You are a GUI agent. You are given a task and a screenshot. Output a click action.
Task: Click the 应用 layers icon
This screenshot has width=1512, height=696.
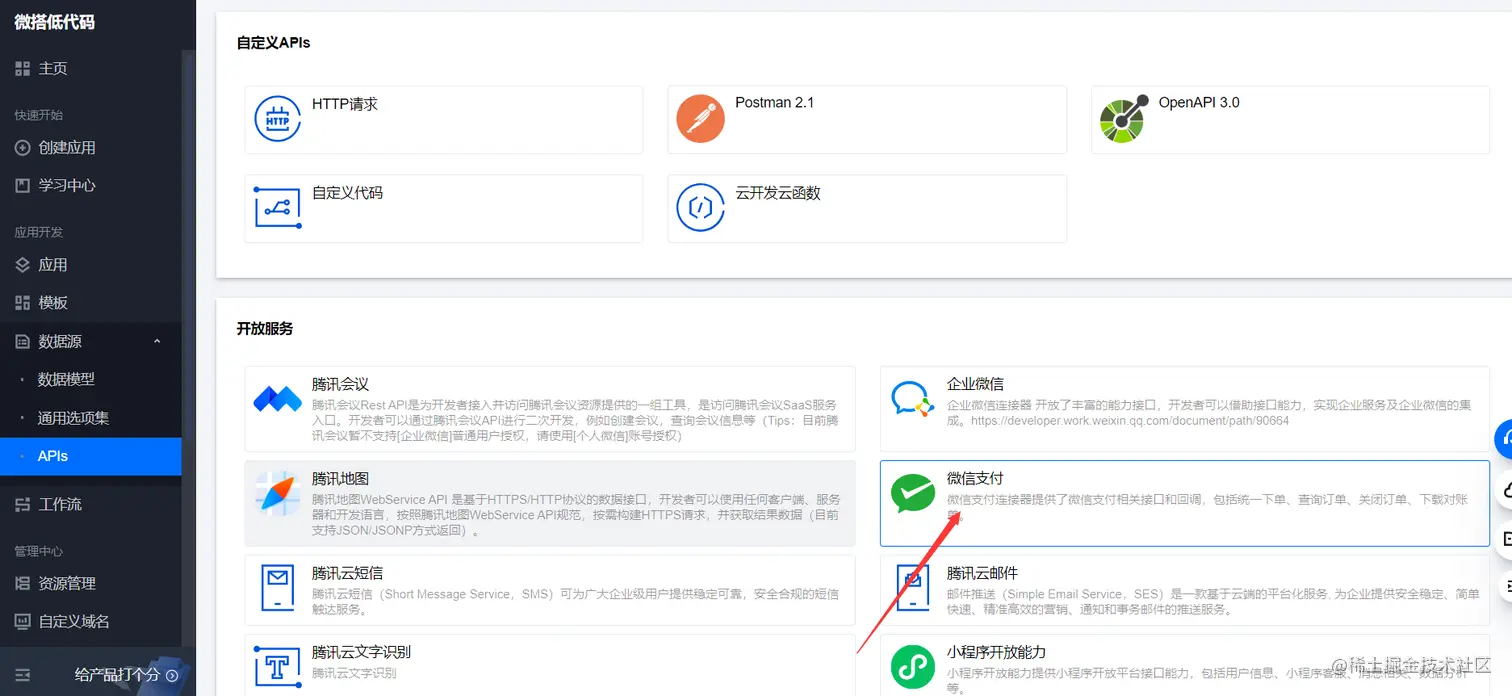23,265
